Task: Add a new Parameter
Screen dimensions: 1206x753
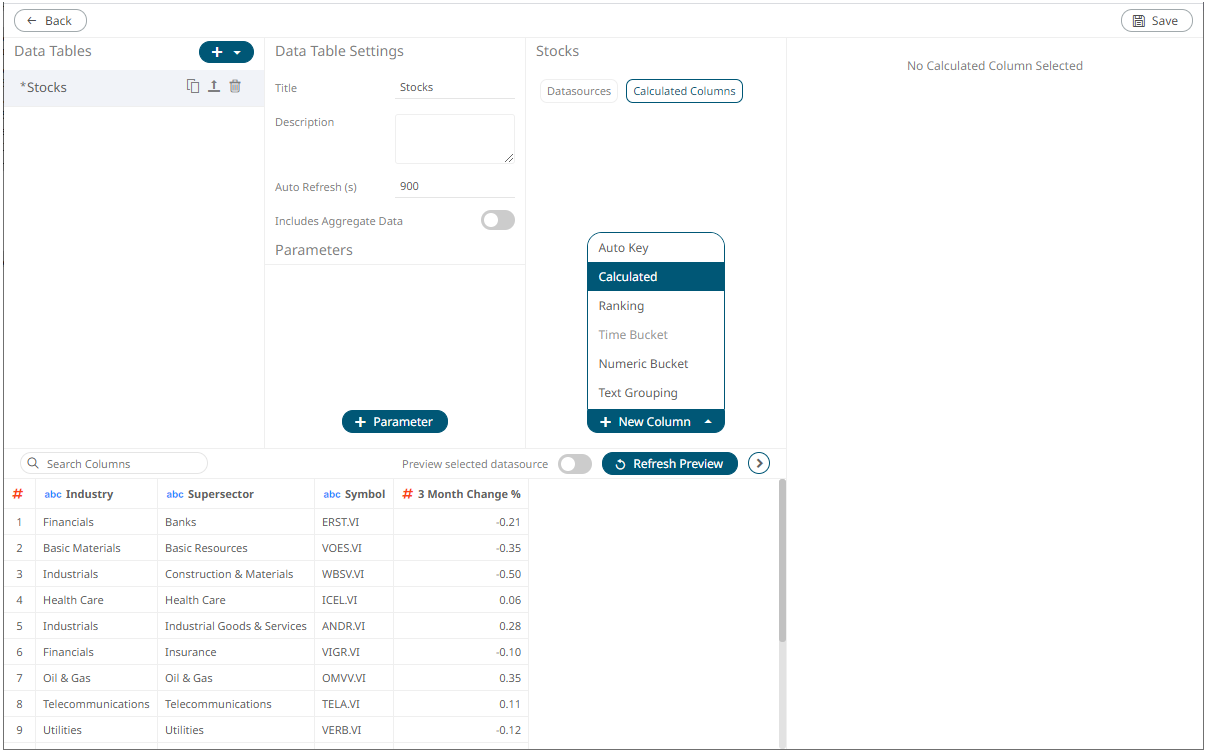Action: [x=395, y=422]
